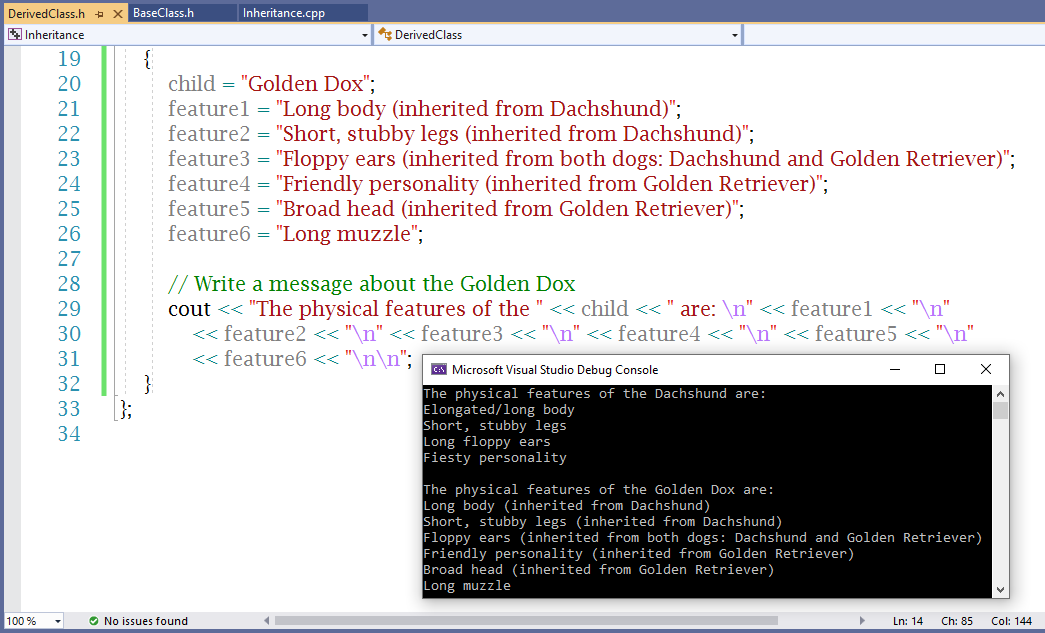This screenshot has width=1045, height=633.
Task: Click the Ln: 14 status bar entry
Action: (908, 621)
